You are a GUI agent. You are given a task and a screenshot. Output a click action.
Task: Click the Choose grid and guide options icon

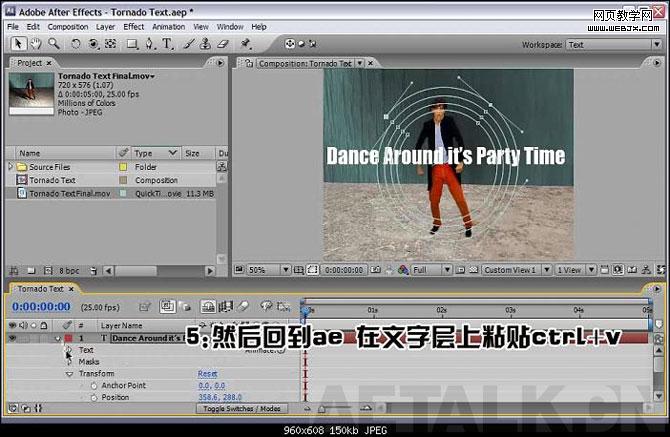coord(299,270)
